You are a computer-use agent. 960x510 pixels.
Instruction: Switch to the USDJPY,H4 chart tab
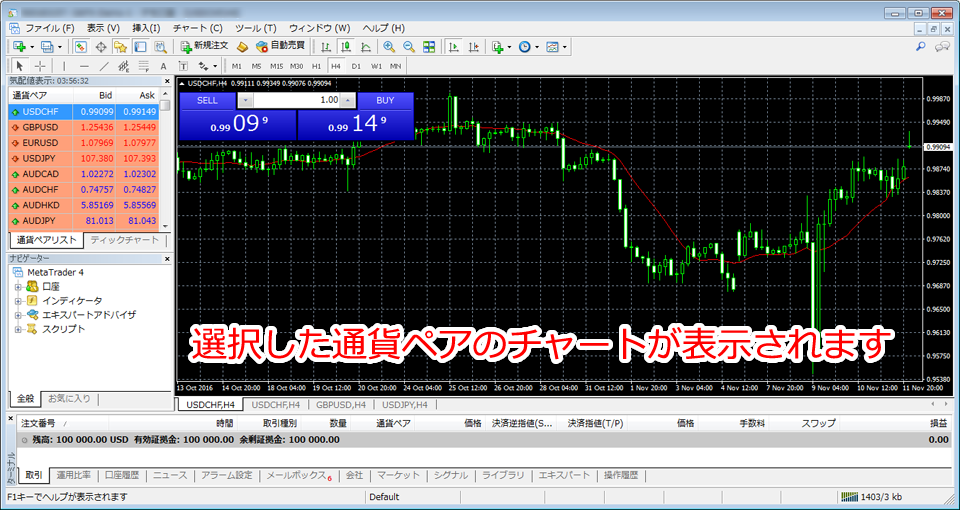(405, 405)
